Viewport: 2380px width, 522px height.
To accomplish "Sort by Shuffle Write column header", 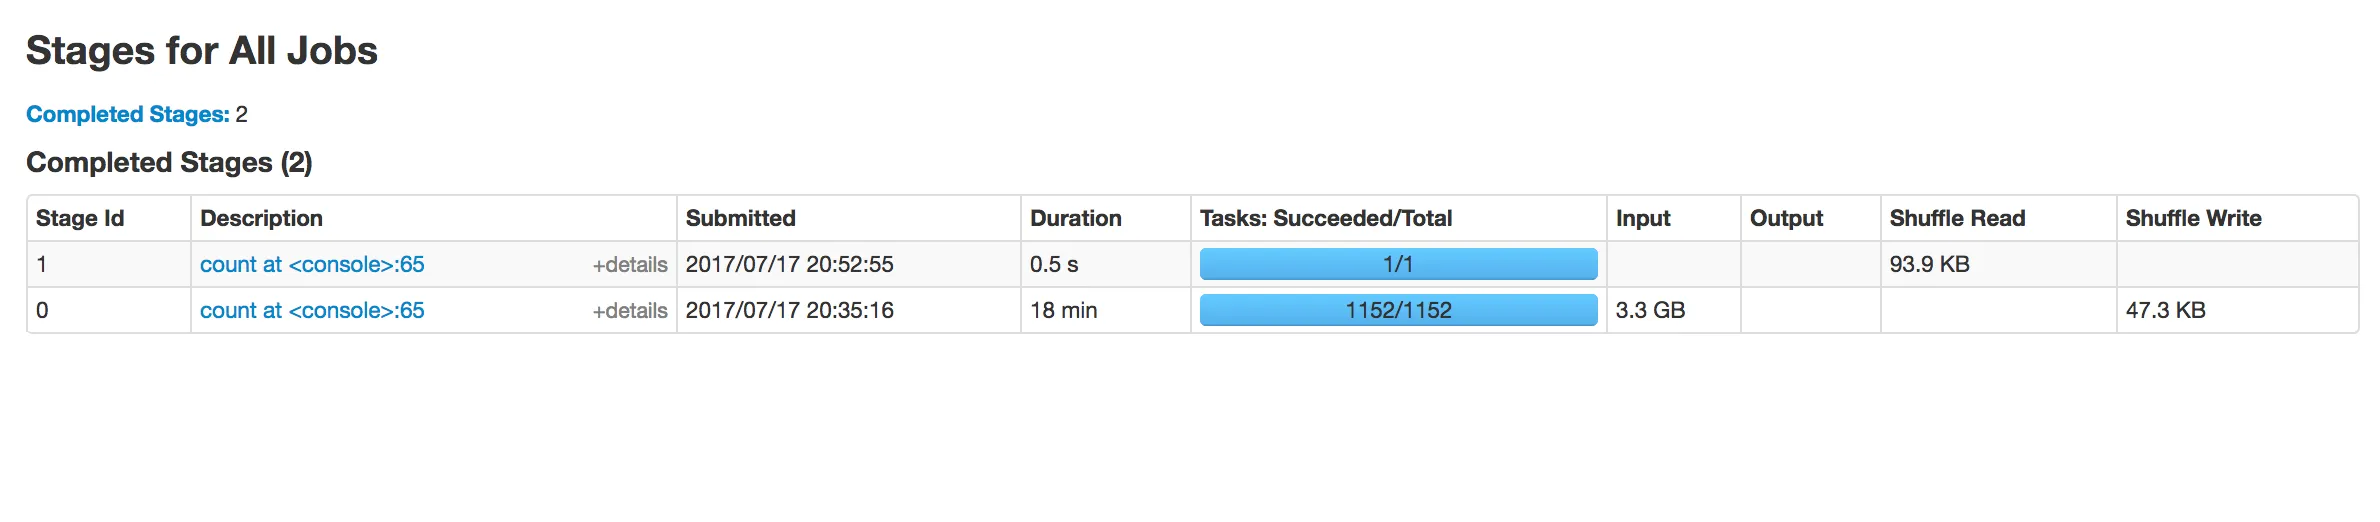I will 2192,219.
